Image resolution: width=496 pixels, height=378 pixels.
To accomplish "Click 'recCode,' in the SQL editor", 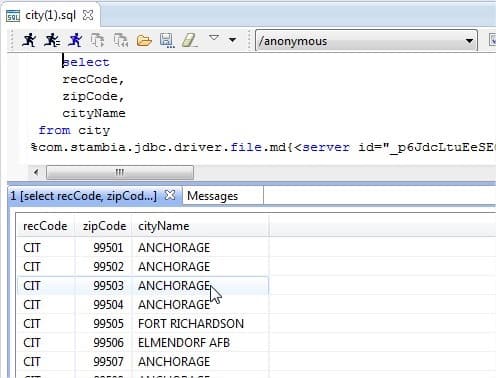I will [93, 79].
